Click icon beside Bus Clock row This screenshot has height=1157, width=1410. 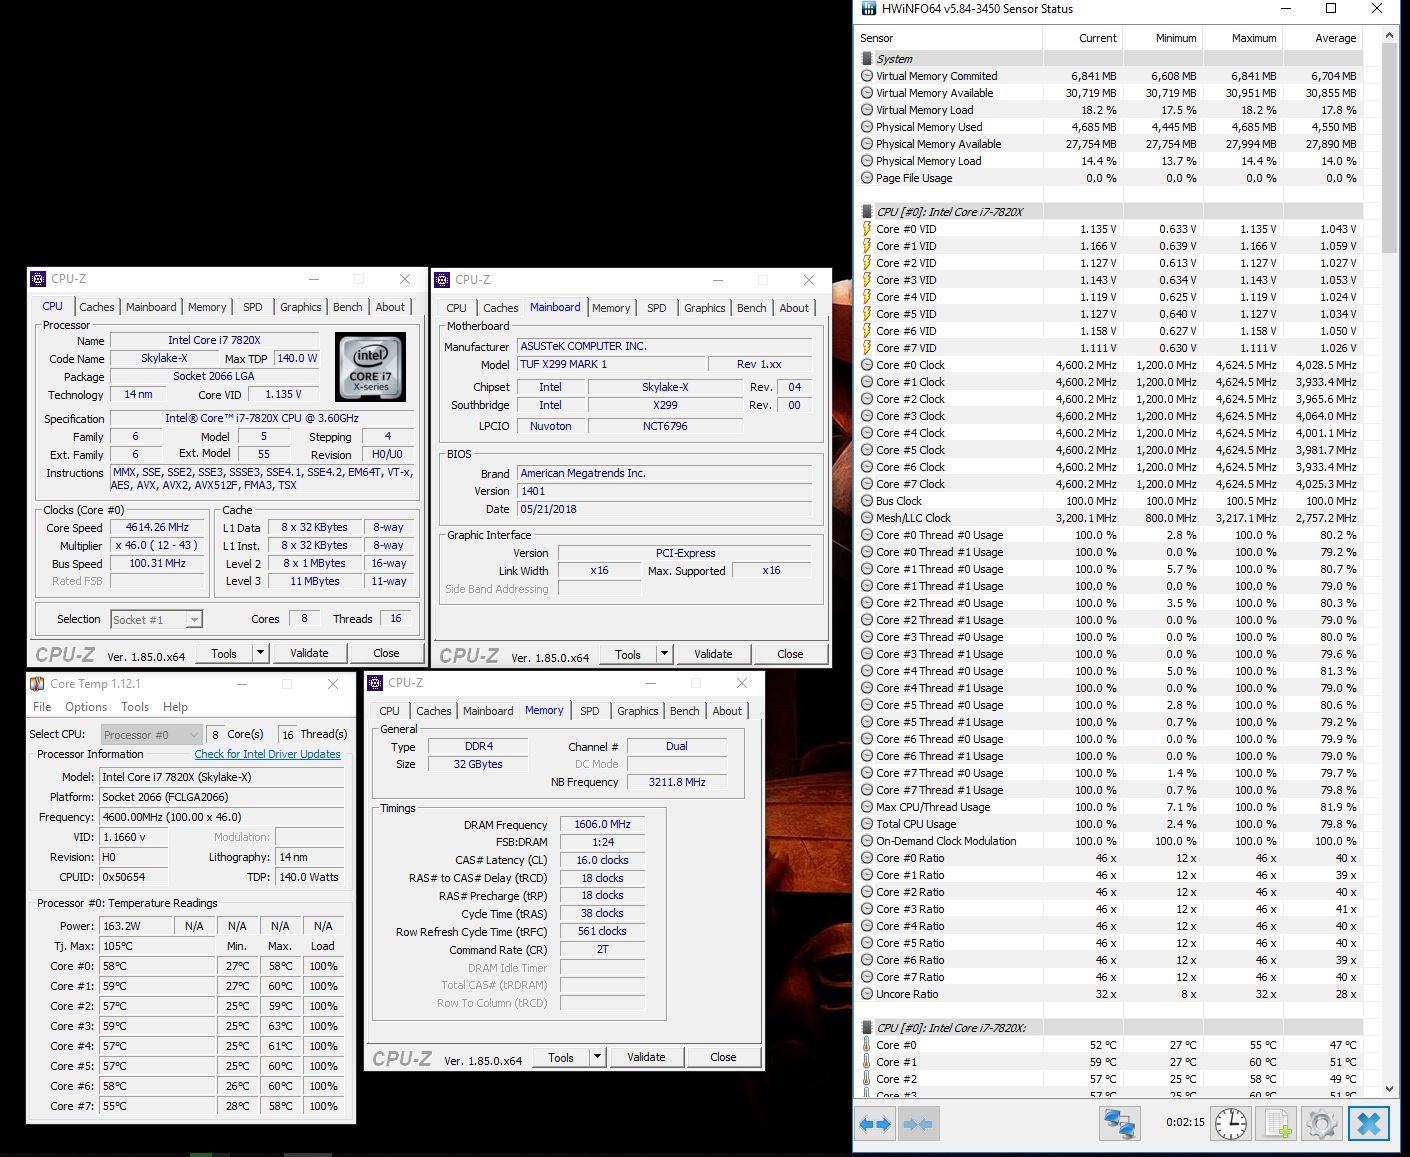click(867, 501)
